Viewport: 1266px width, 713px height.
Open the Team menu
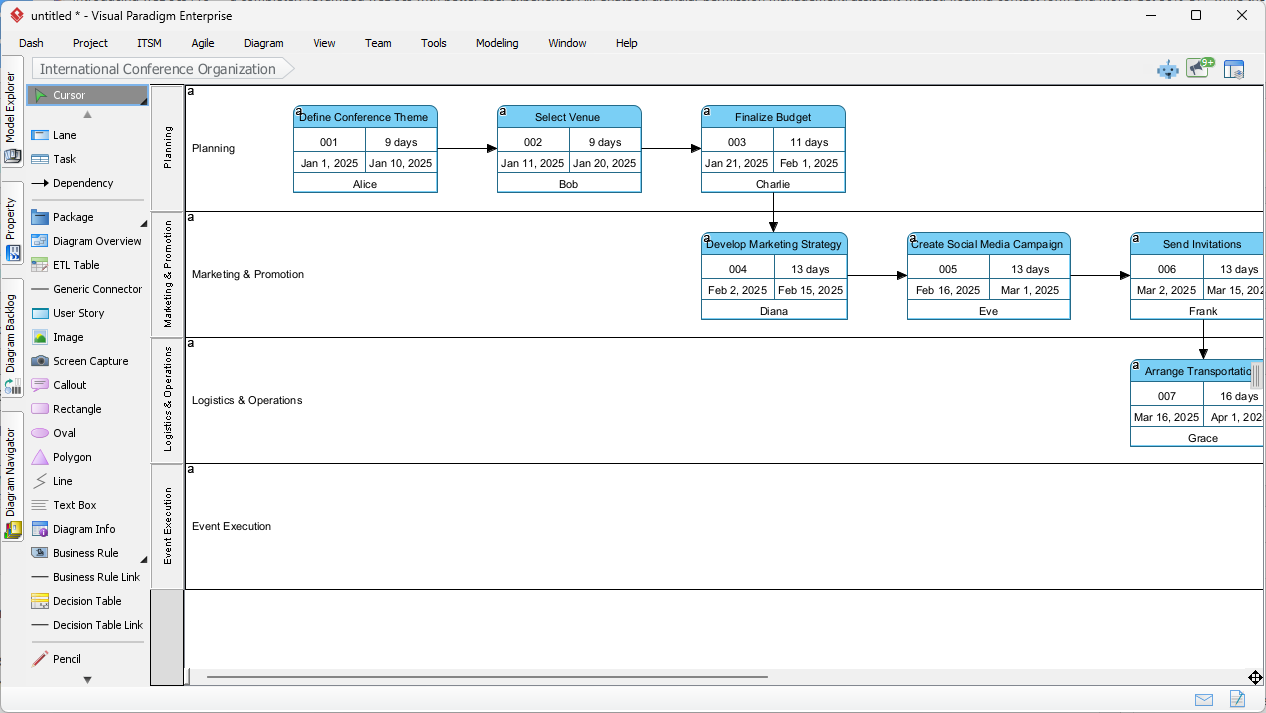coord(378,43)
